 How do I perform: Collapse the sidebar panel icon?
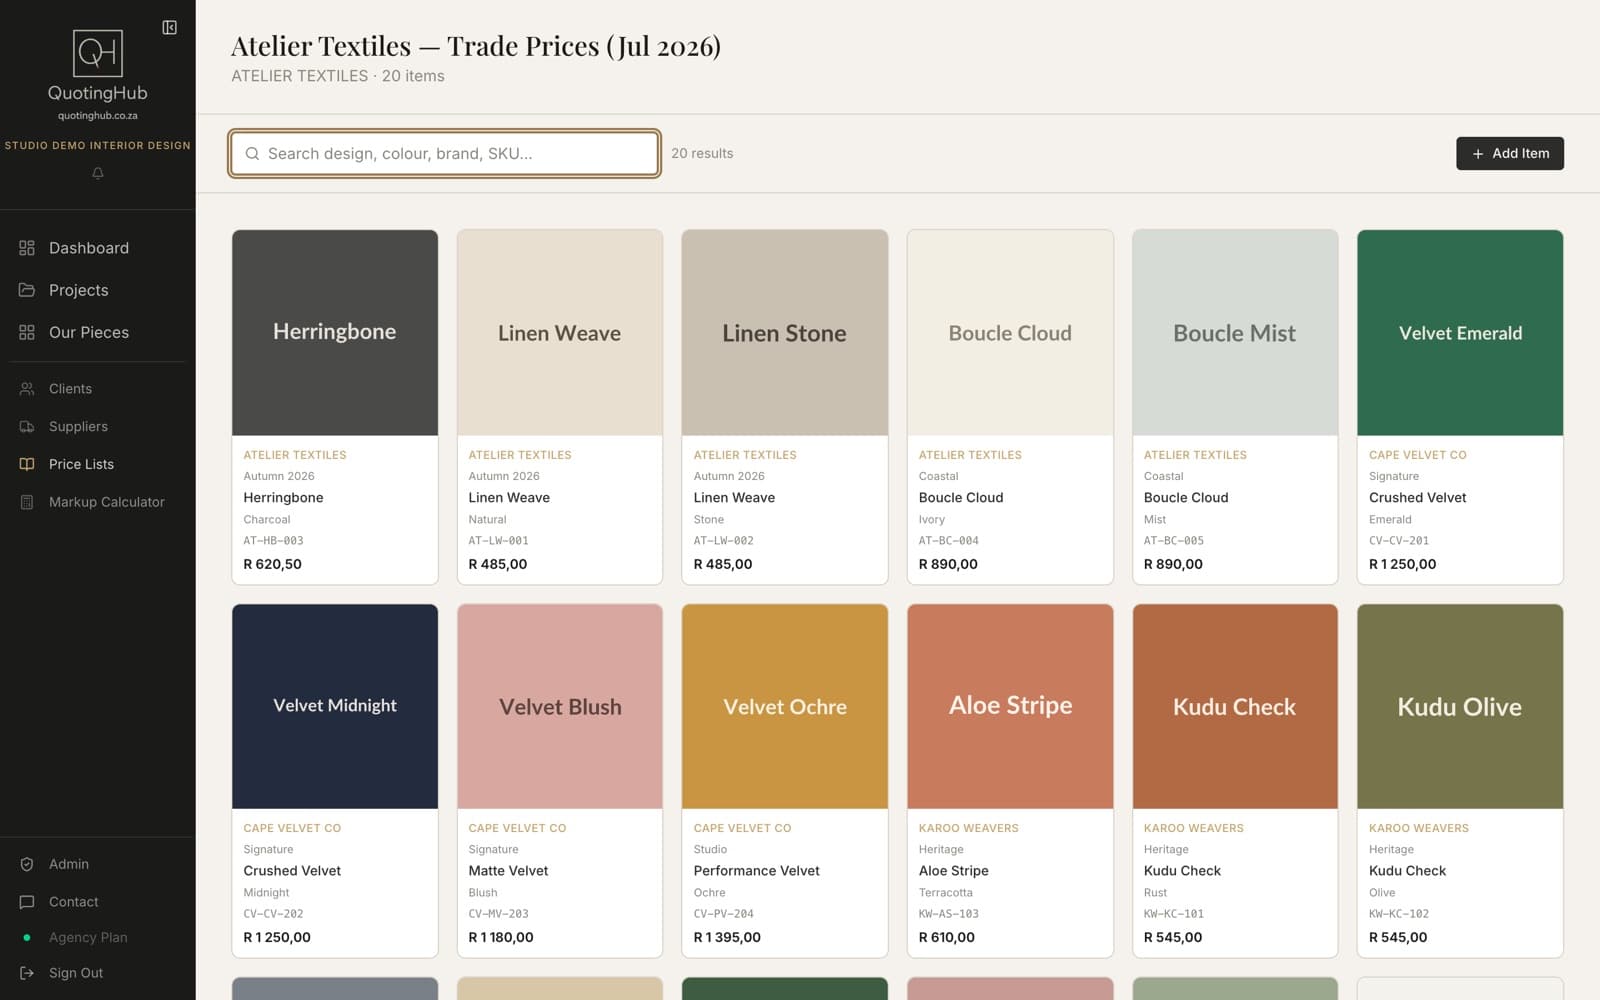click(170, 28)
